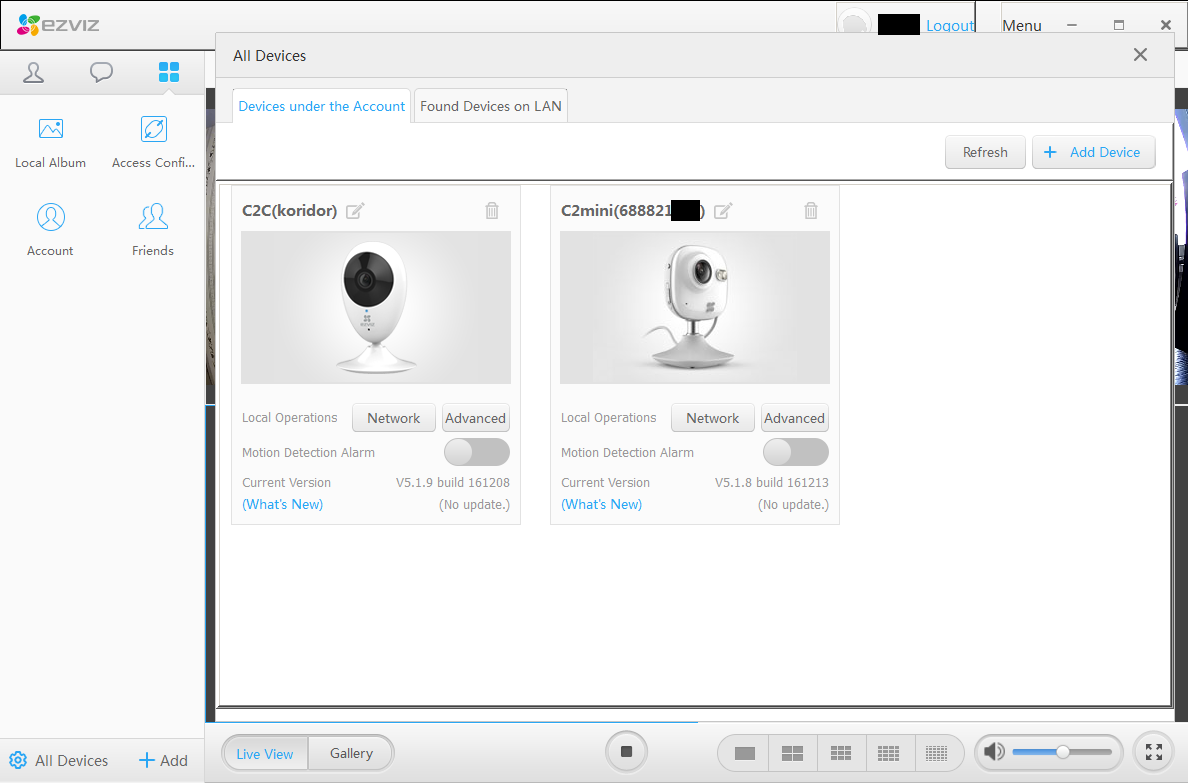Screen dimensions: 1188x783
Task: Open the messages speech bubble tab
Action: point(102,73)
